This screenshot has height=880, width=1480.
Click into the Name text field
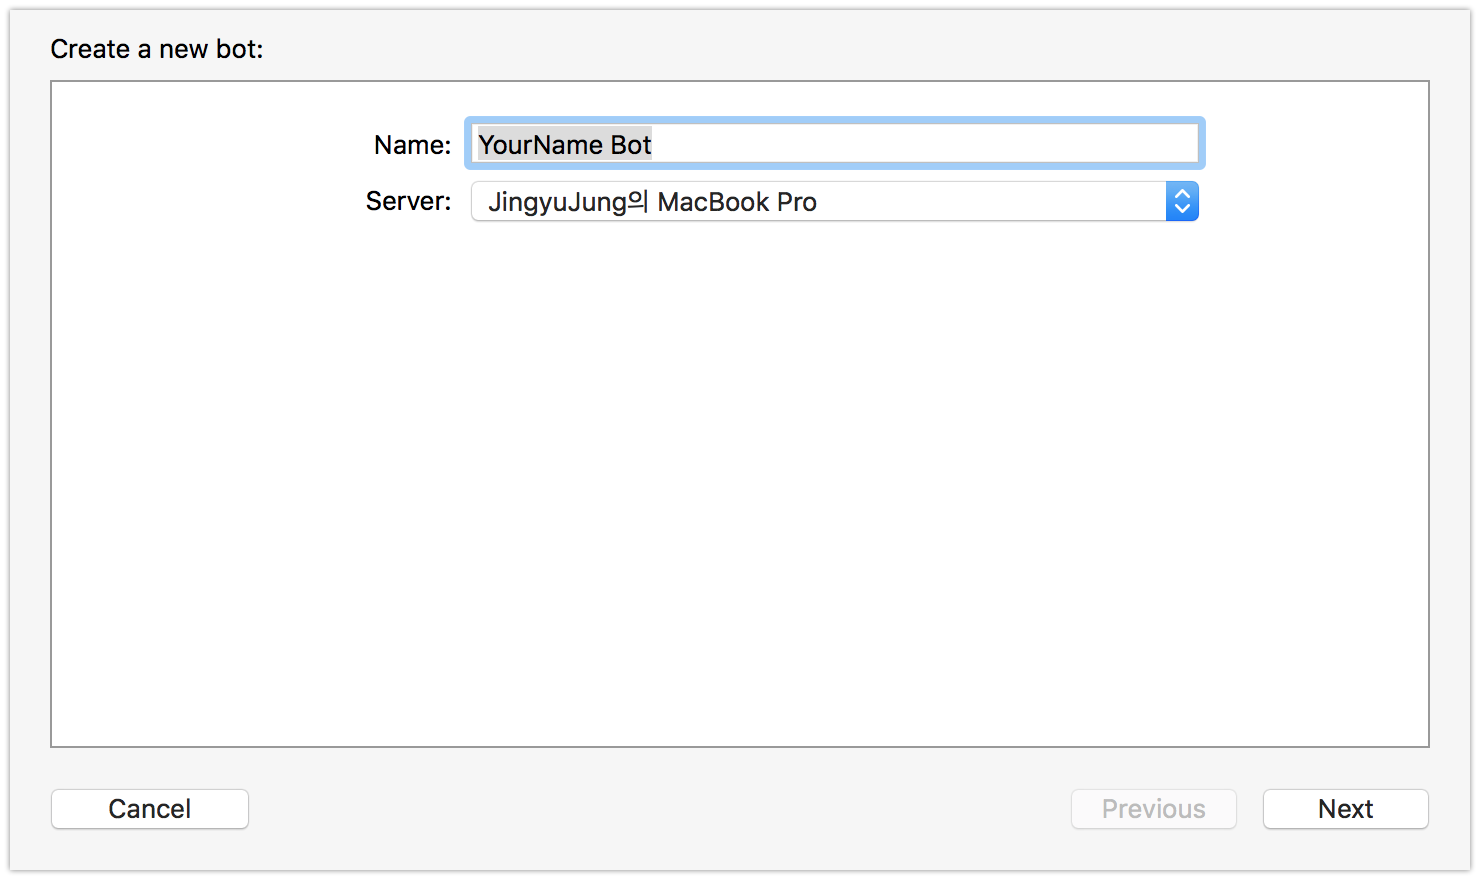click(835, 144)
